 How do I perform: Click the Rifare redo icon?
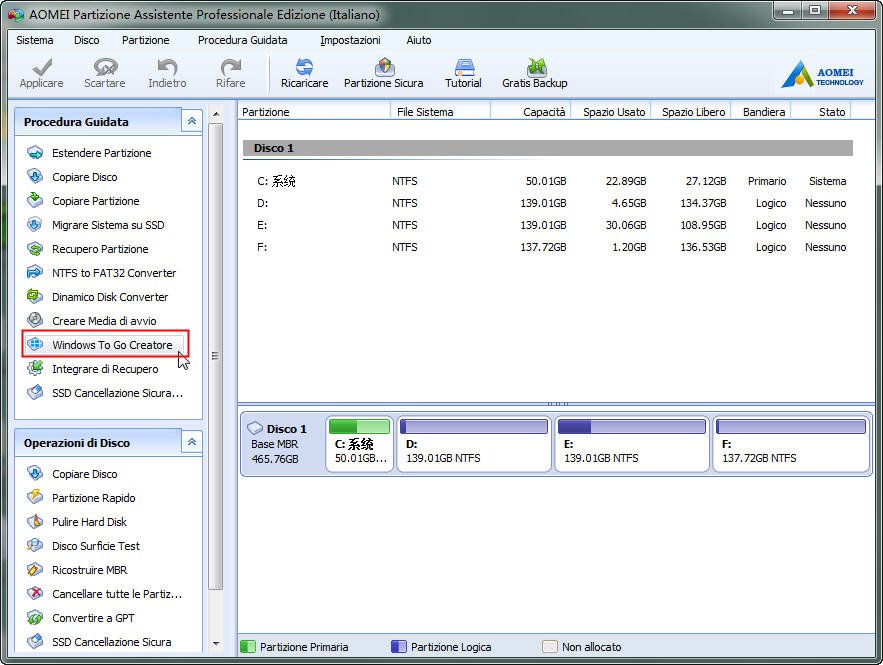tap(231, 67)
